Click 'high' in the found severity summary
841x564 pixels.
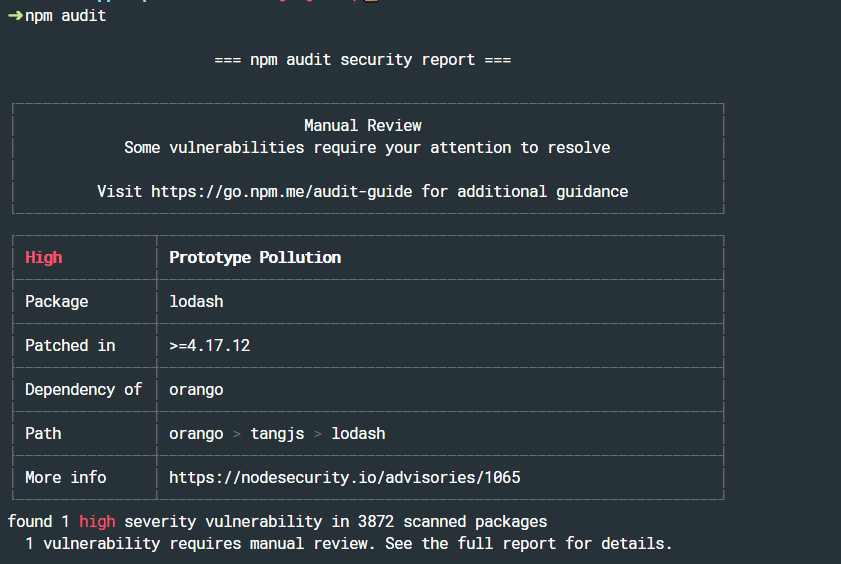(x=97, y=521)
